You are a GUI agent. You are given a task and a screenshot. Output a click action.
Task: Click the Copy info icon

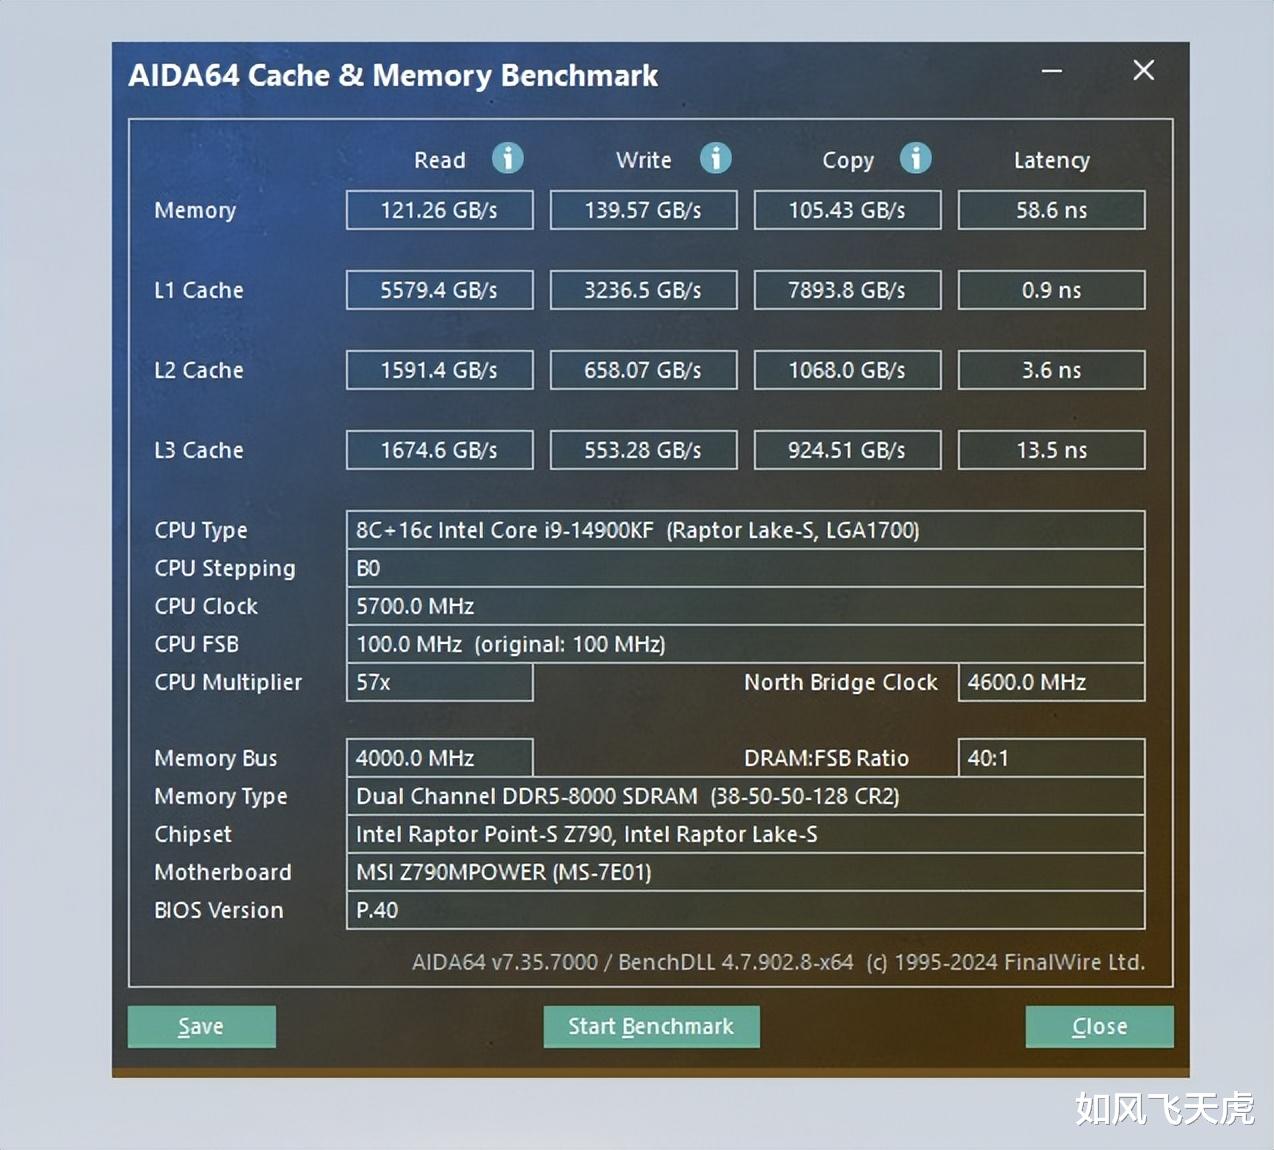click(x=915, y=158)
